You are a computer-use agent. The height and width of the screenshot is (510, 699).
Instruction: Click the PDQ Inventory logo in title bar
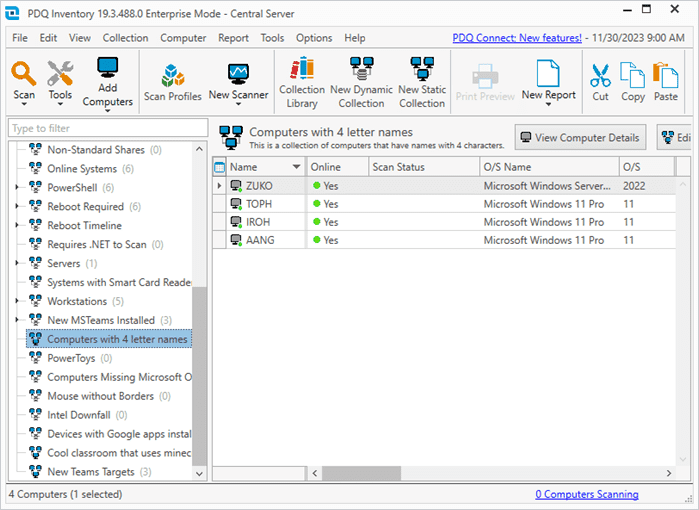coord(12,13)
